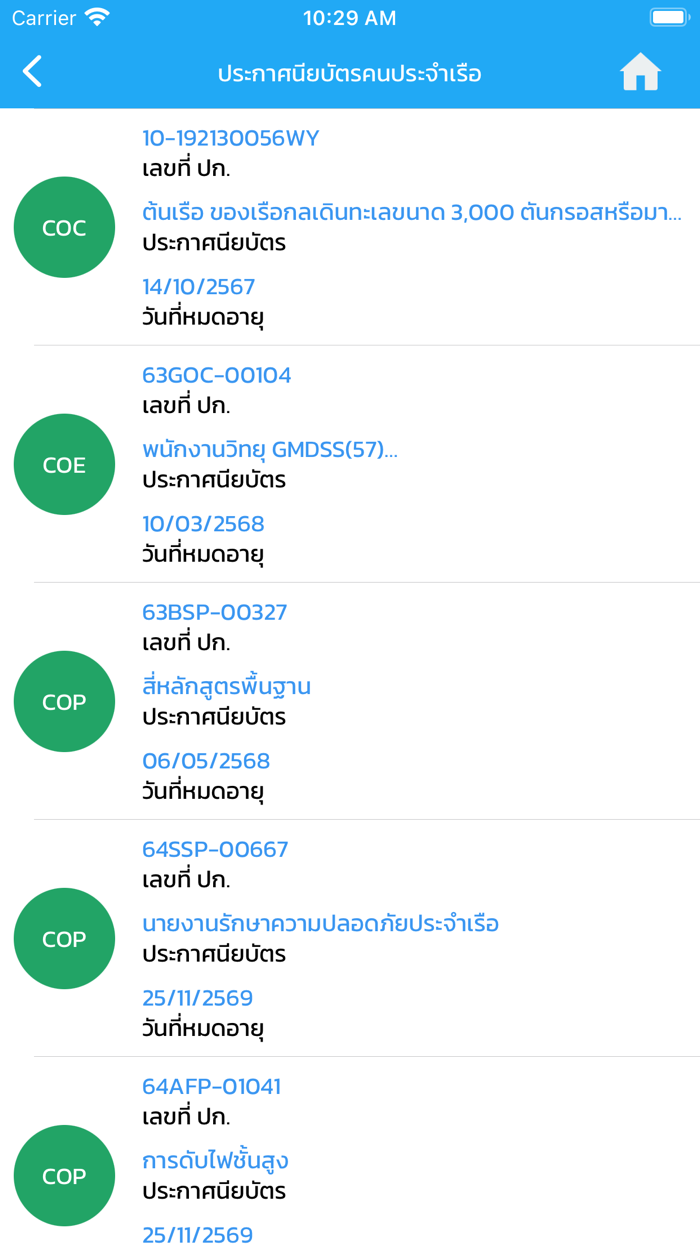Image resolution: width=700 pixels, height=1244 pixels.
Task: Open certificate number 63GOC-00104
Action: click(217, 375)
